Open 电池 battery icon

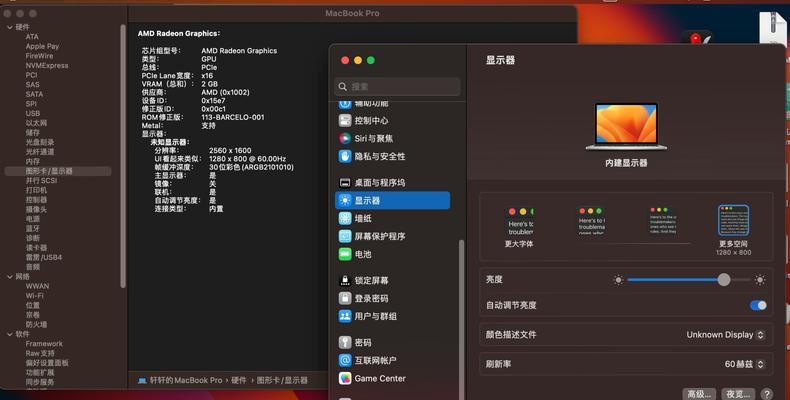click(345, 254)
